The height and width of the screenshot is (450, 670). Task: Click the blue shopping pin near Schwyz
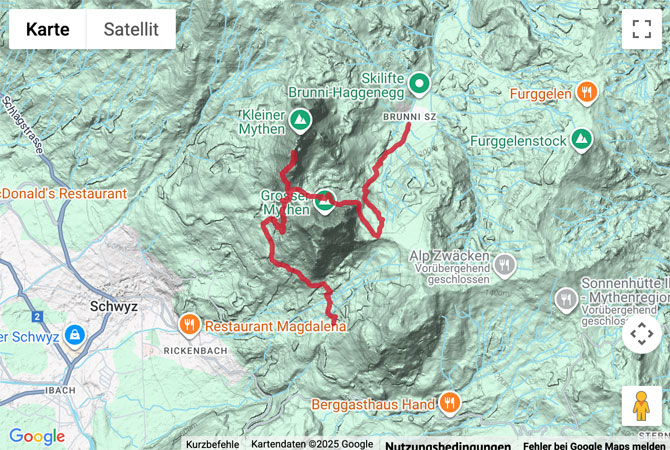tap(75, 336)
